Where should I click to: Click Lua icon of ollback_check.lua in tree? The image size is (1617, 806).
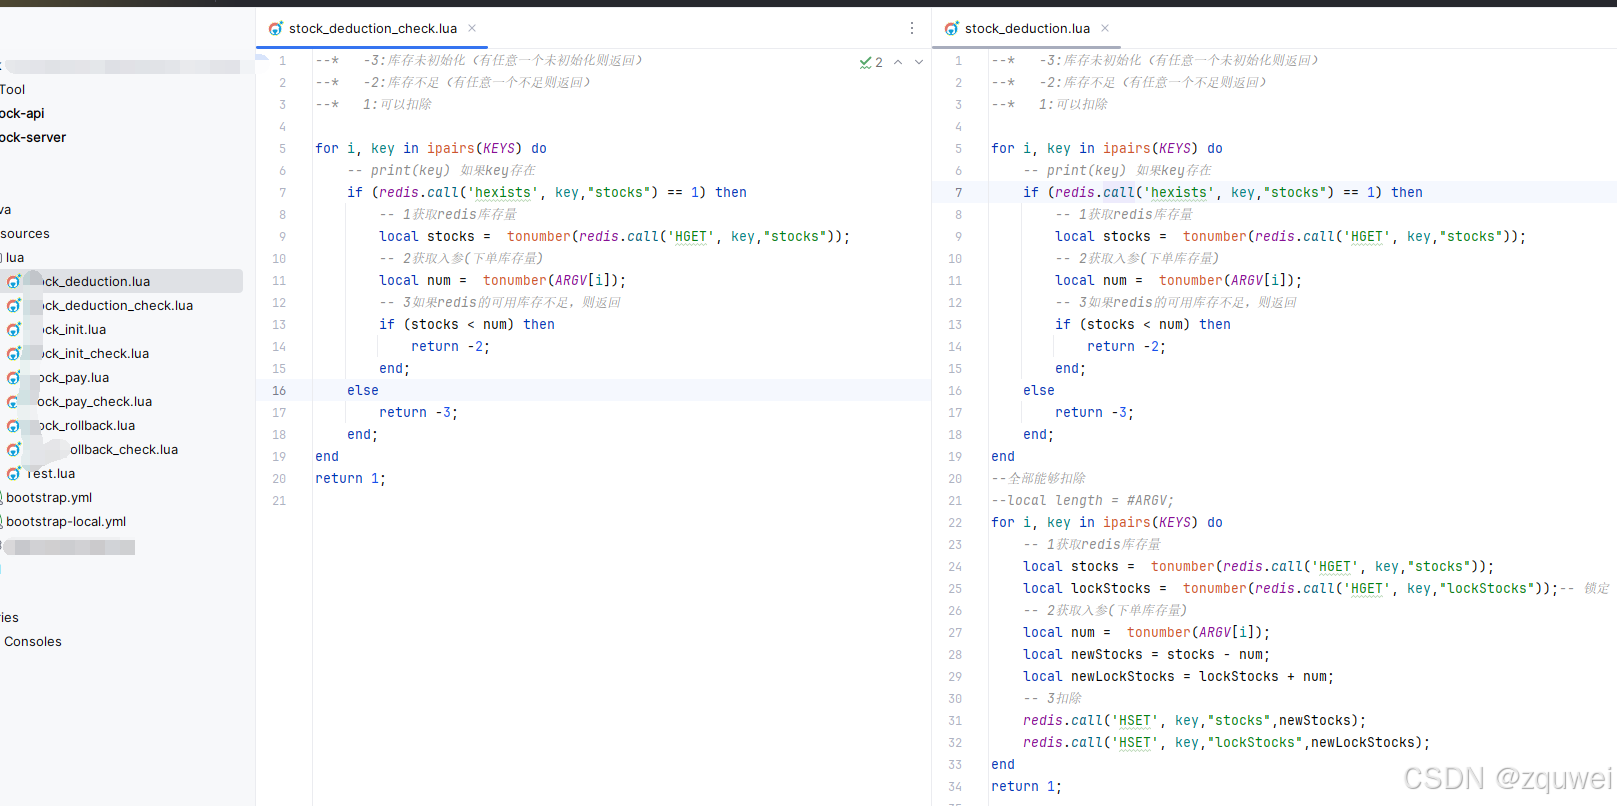click(x=14, y=450)
